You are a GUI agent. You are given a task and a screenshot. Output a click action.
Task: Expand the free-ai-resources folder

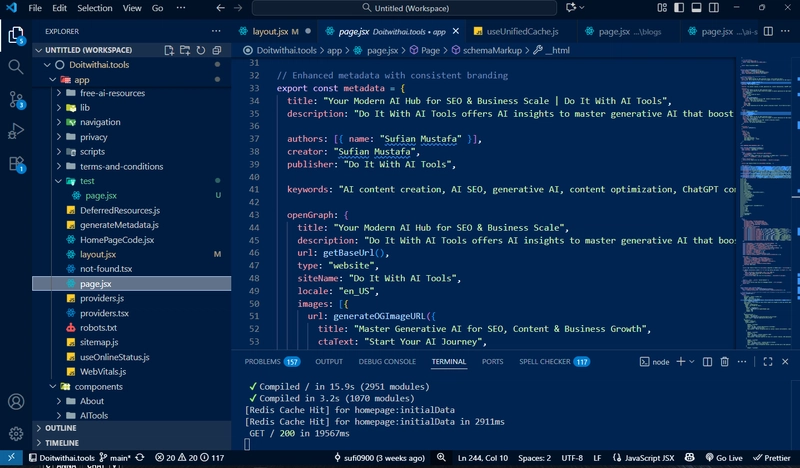click(112, 93)
